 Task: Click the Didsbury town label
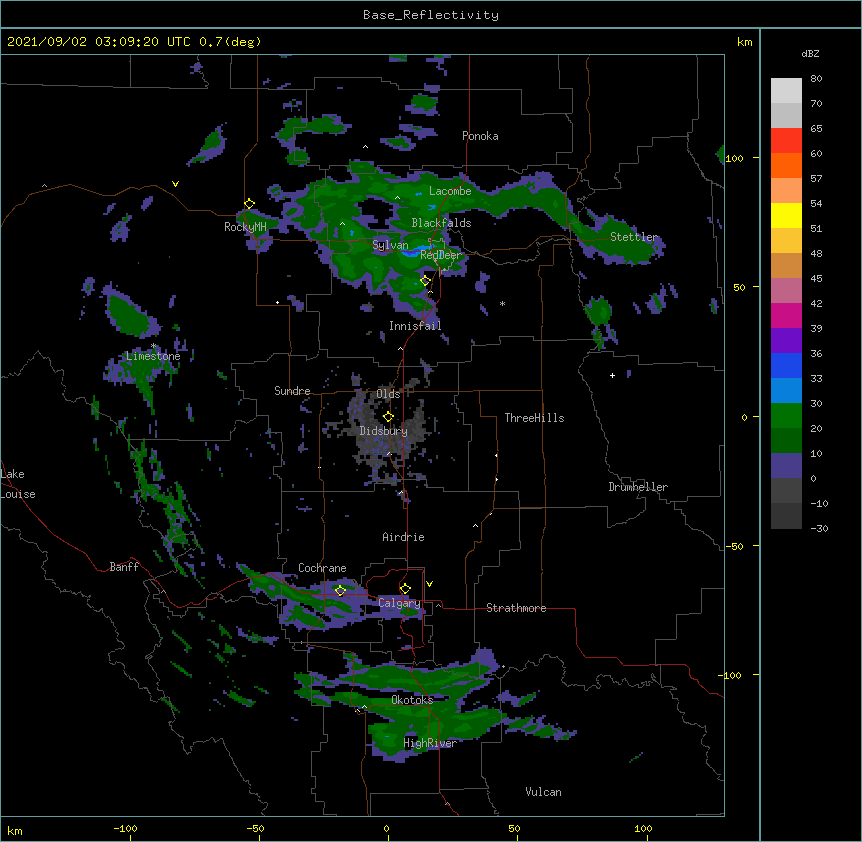[x=384, y=431]
